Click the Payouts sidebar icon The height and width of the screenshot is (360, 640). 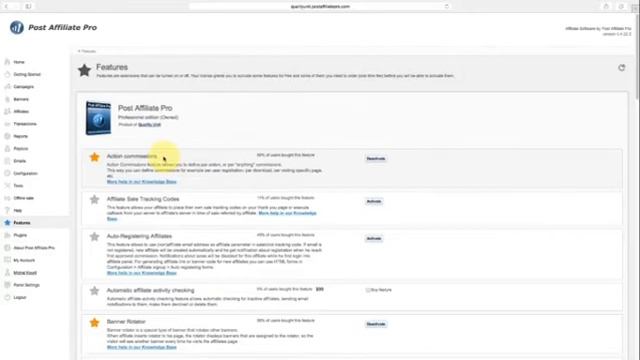click(7, 149)
